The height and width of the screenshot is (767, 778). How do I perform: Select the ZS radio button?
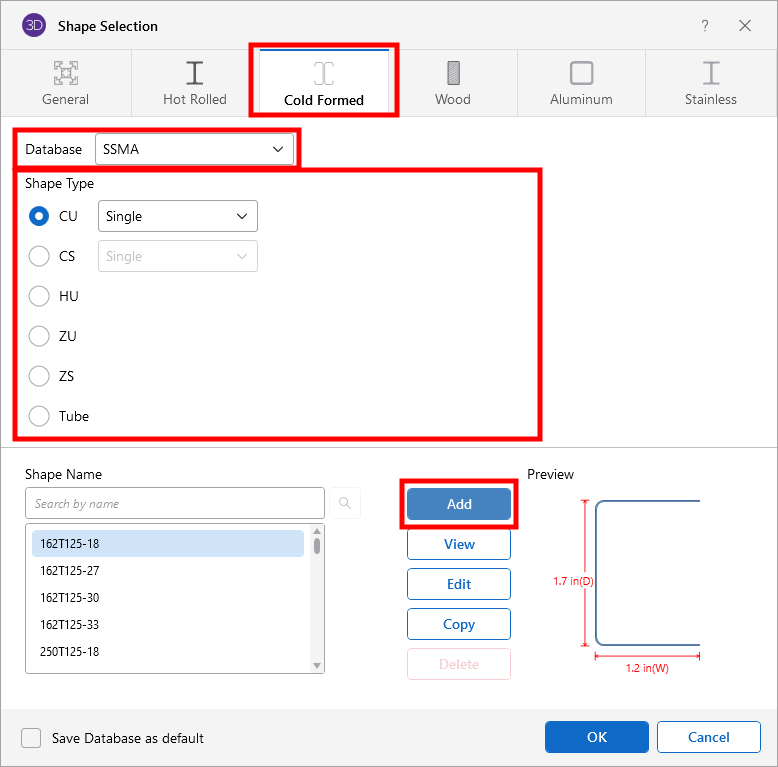pyautogui.click(x=39, y=376)
